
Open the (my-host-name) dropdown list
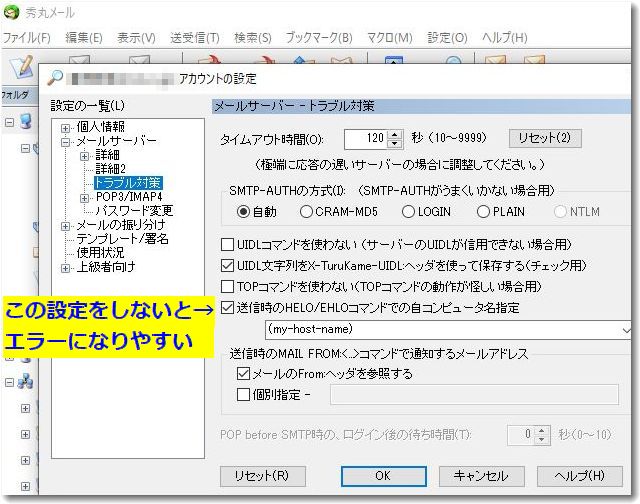[x=626, y=330]
